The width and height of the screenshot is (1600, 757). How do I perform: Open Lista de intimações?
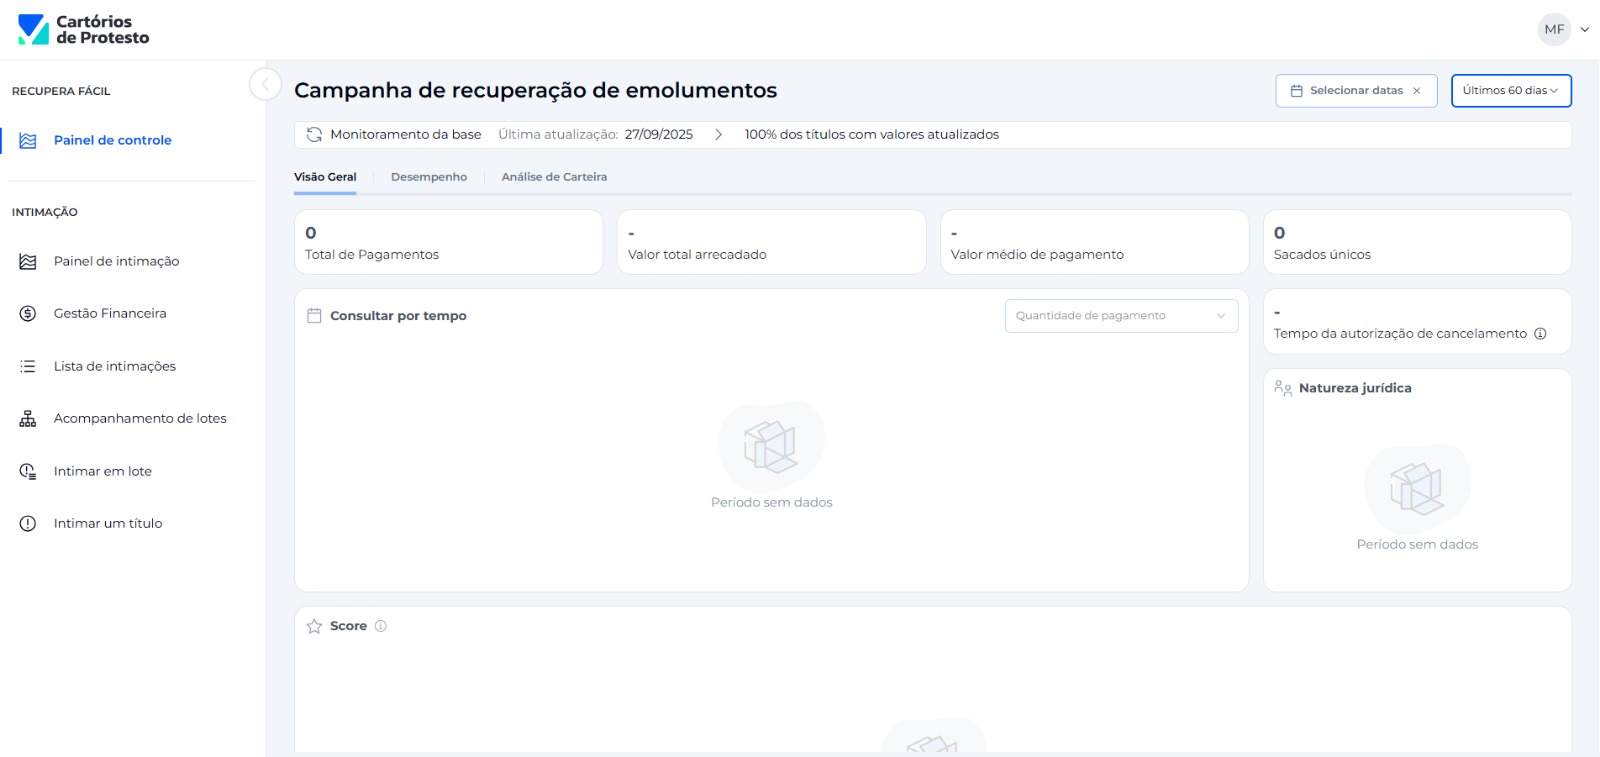click(x=115, y=367)
